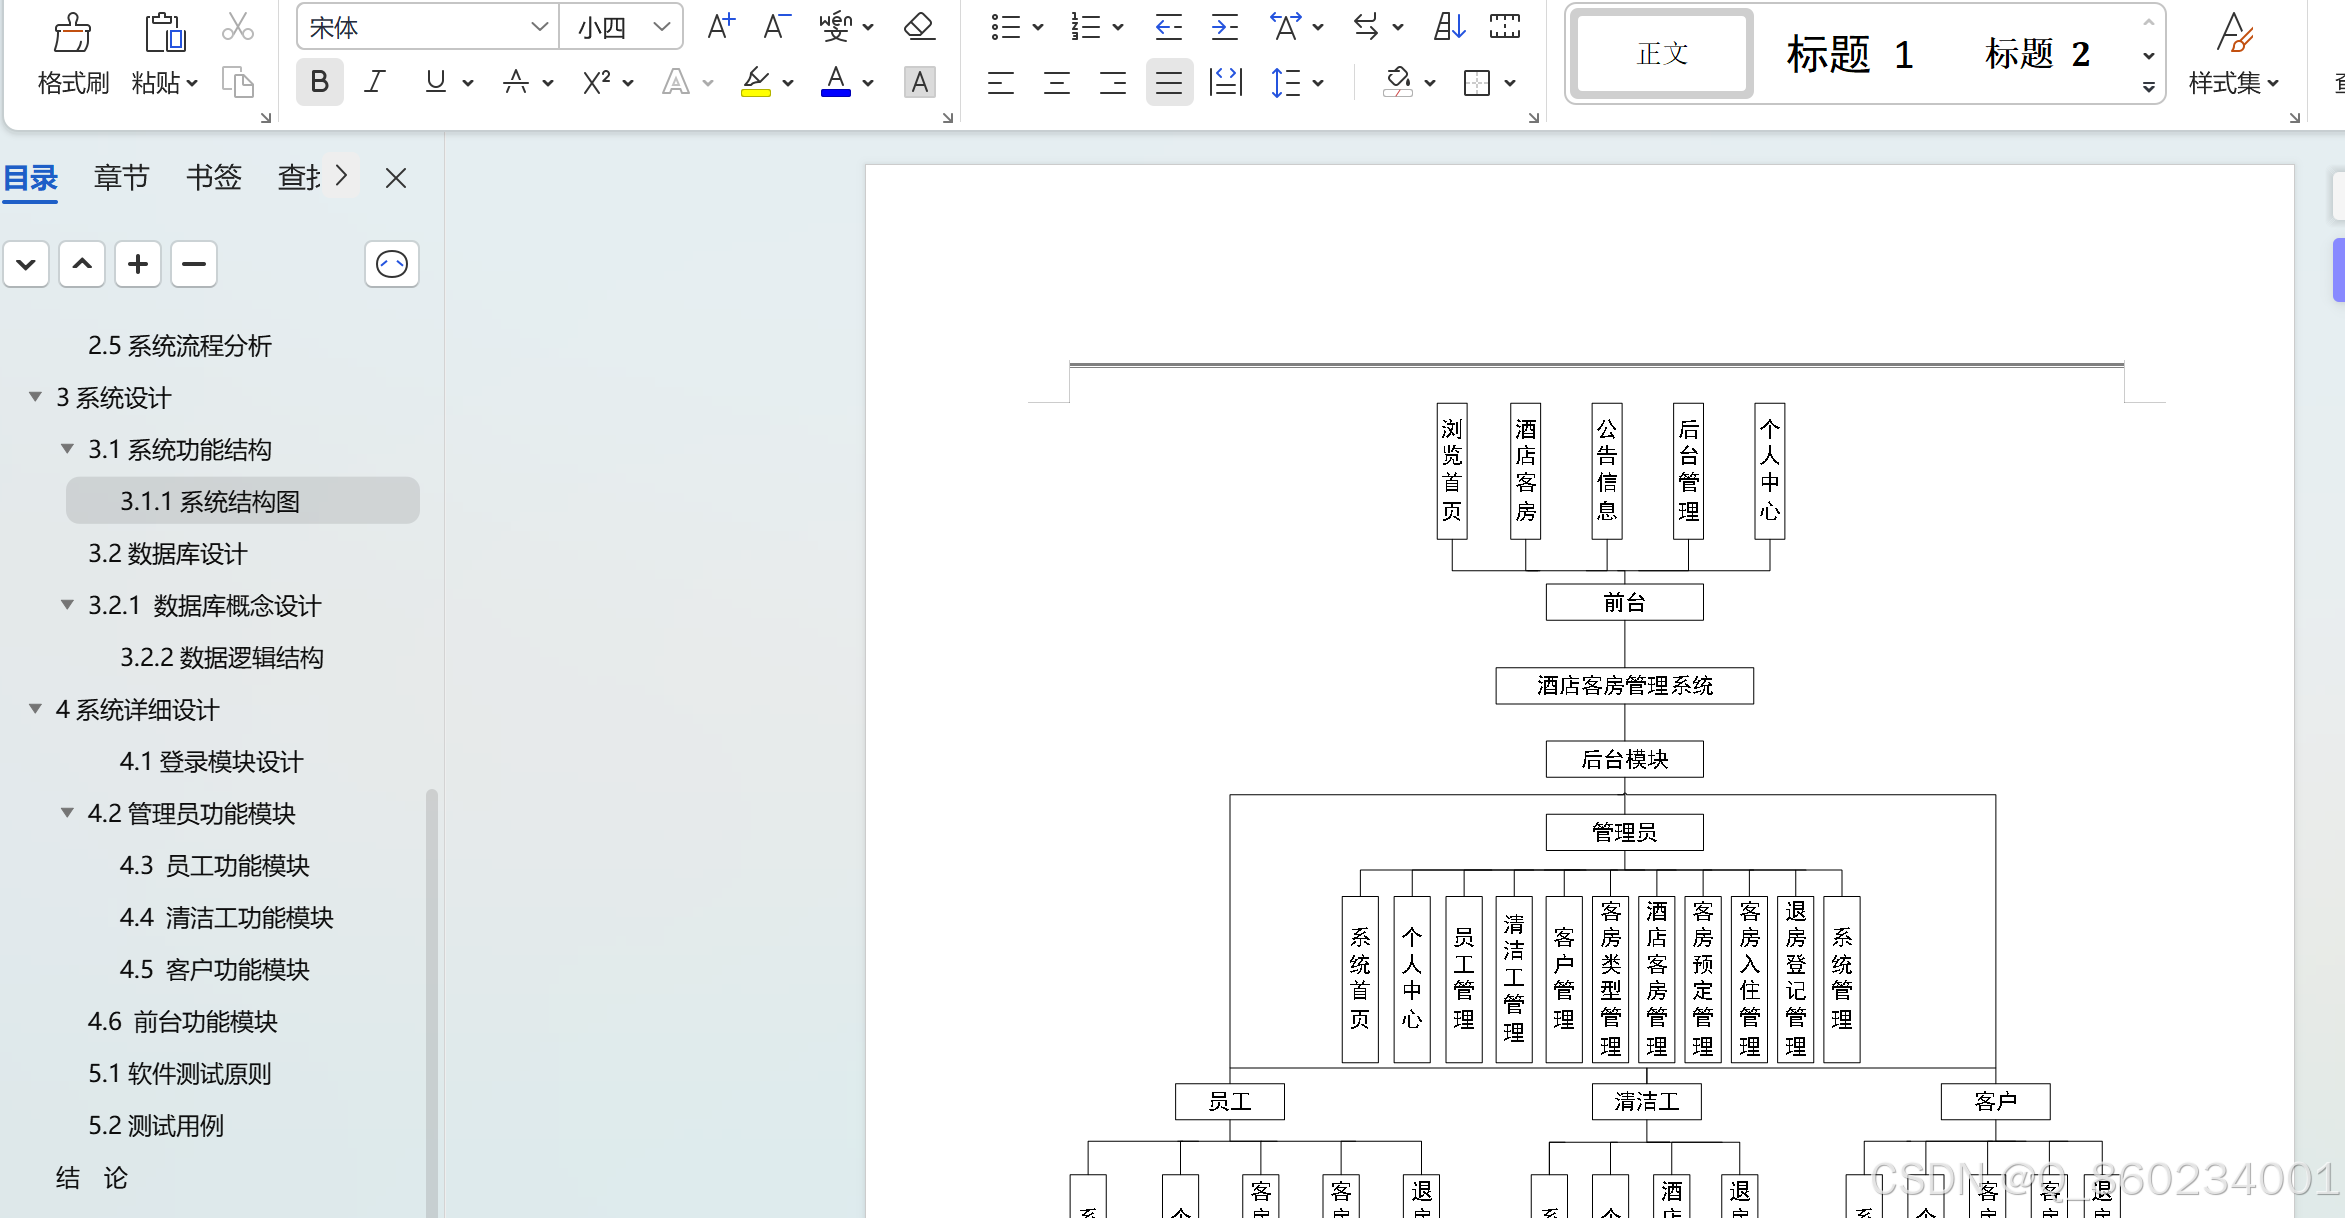Apply paragraph shading fill color
The height and width of the screenshot is (1218, 2345).
pyautogui.click(x=1398, y=82)
